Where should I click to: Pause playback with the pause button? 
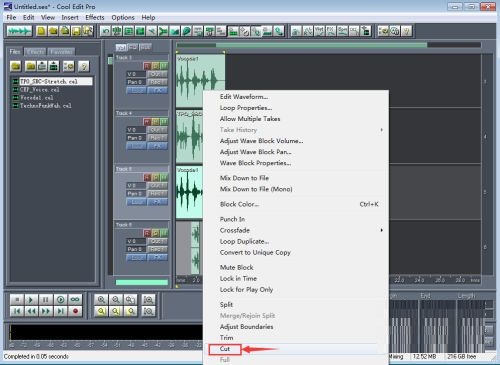point(46,300)
